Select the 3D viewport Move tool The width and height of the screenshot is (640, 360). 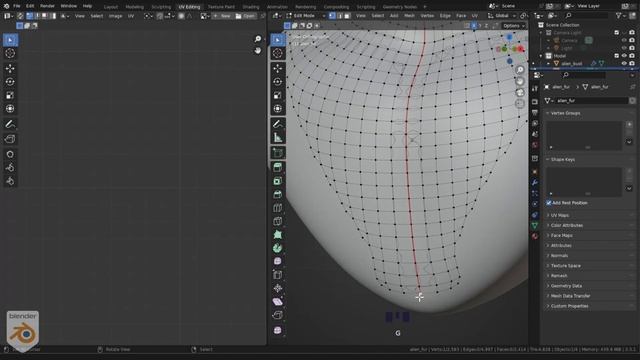pyautogui.click(x=278, y=68)
